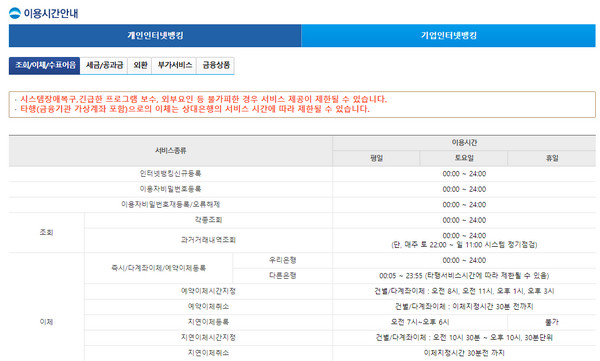Click the 이체 category cell
Image resolution: width=600 pixels, height=361 pixels.
pyautogui.click(x=46, y=322)
